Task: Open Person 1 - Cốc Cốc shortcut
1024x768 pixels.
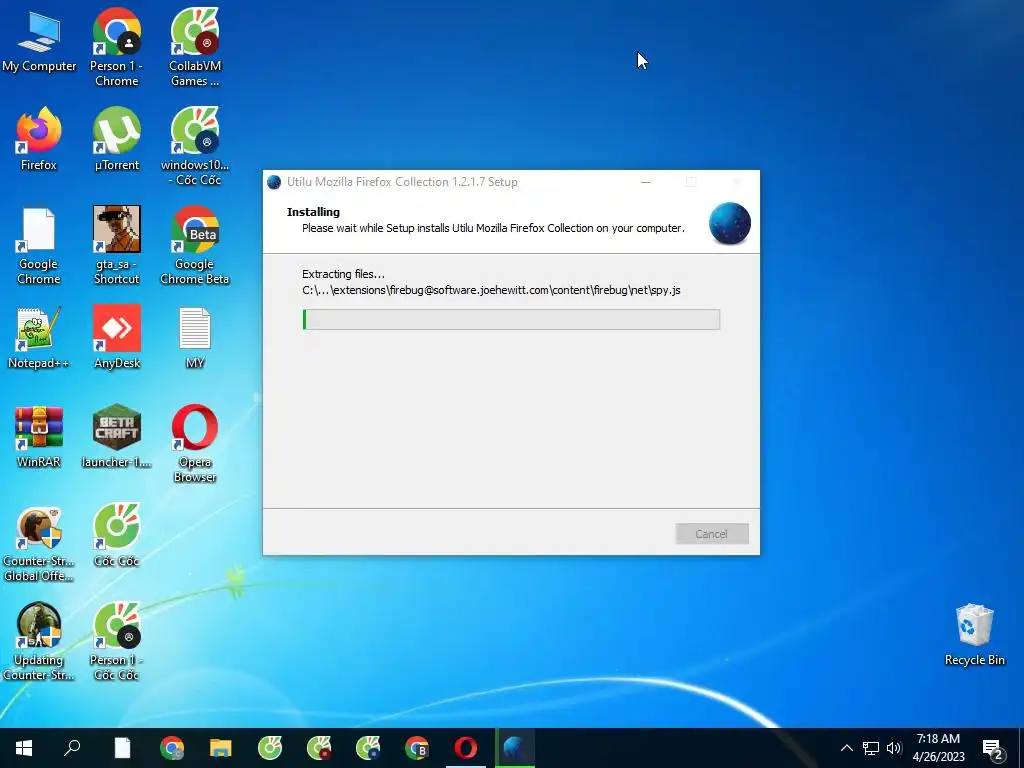Action: pyautogui.click(x=116, y=642)
